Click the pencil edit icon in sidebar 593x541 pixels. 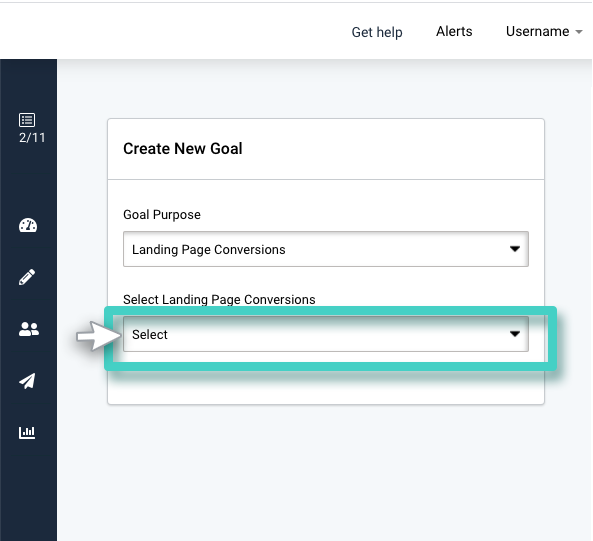(27, 277)
